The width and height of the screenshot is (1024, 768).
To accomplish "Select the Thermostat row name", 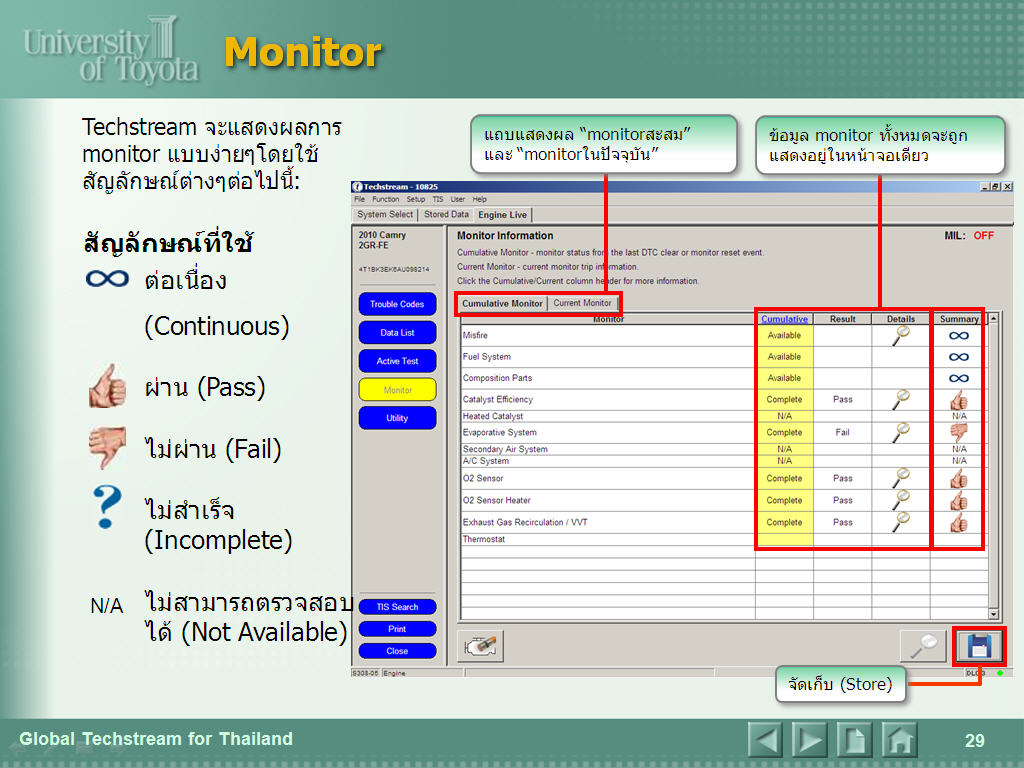I will click(x=483, y=539).
